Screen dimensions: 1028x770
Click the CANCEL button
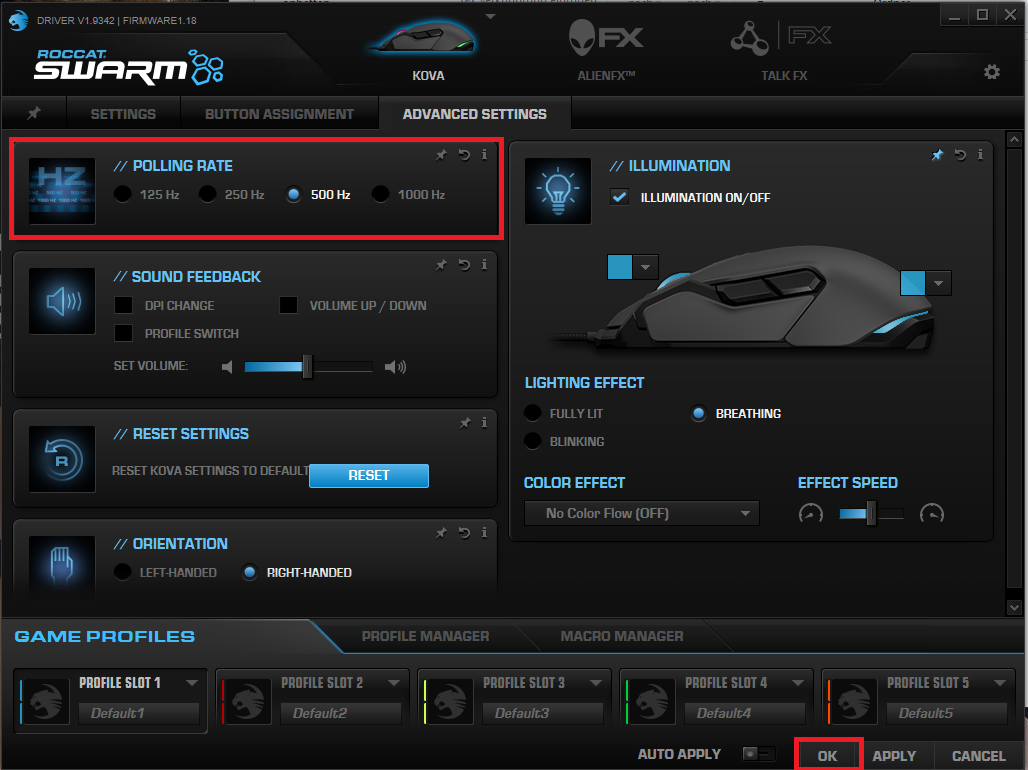979,756
